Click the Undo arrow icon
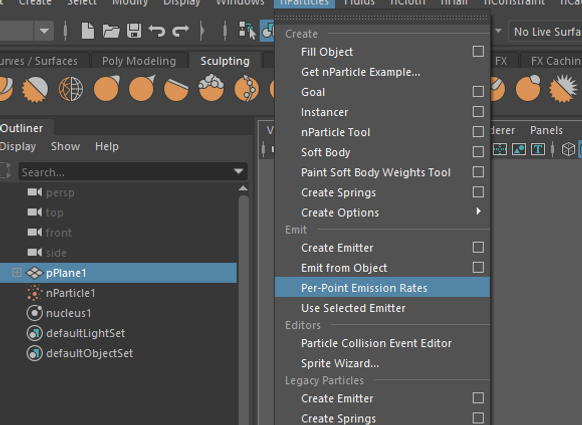Image resolution: width=582 pixels, height=425 pixels. [x=157, y=31]
